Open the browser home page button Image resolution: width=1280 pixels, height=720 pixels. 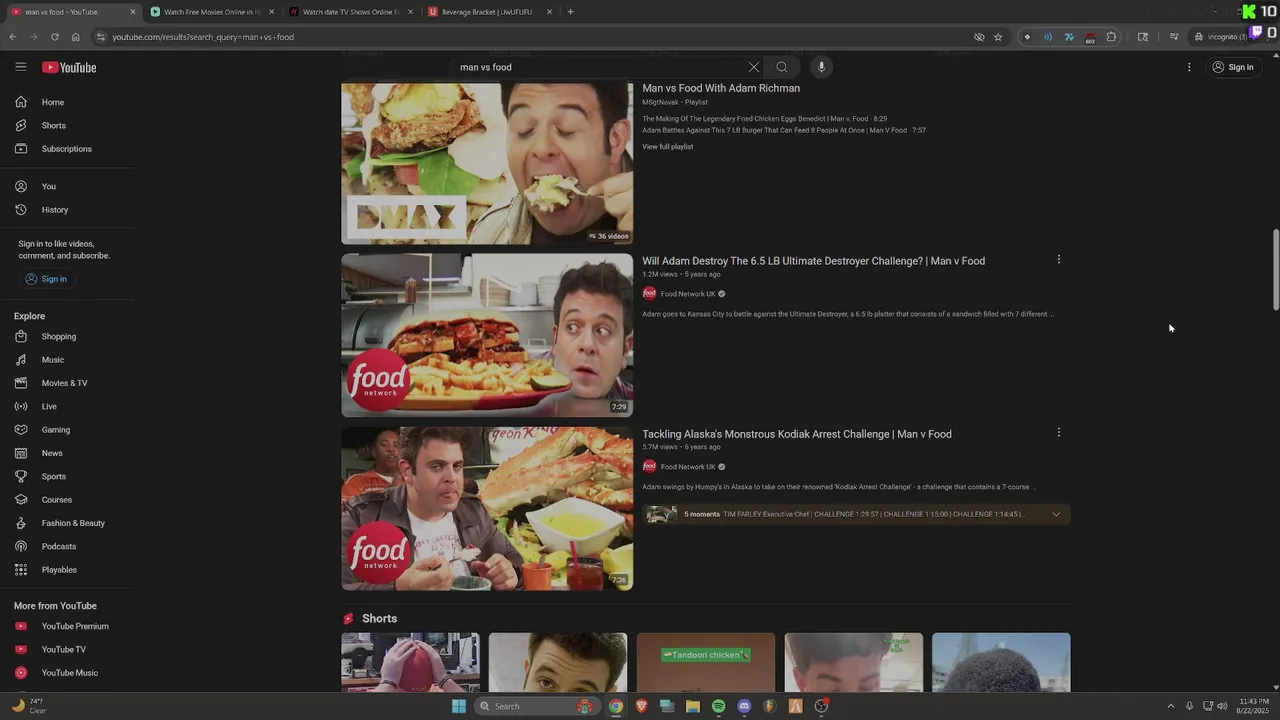point(75,37)
